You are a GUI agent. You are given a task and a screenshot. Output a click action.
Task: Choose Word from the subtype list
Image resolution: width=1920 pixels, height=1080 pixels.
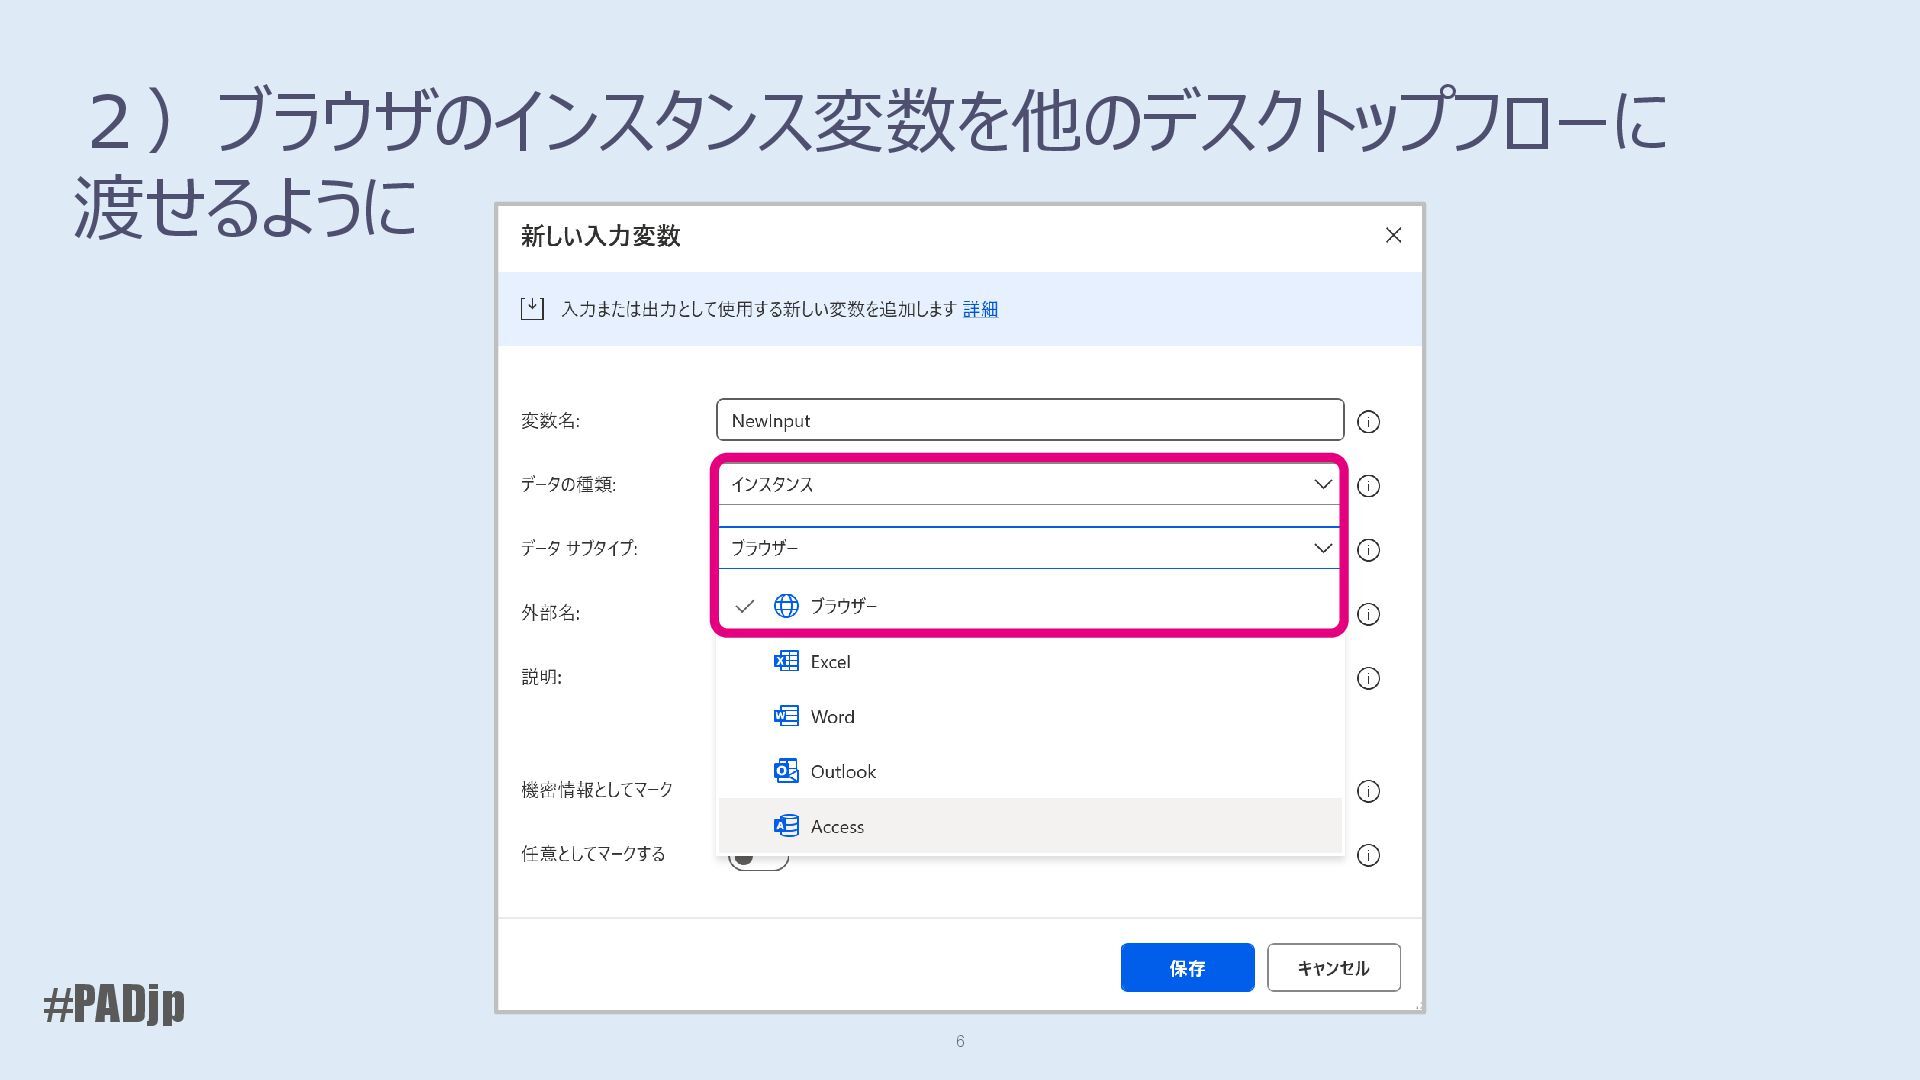click(832, 717)
